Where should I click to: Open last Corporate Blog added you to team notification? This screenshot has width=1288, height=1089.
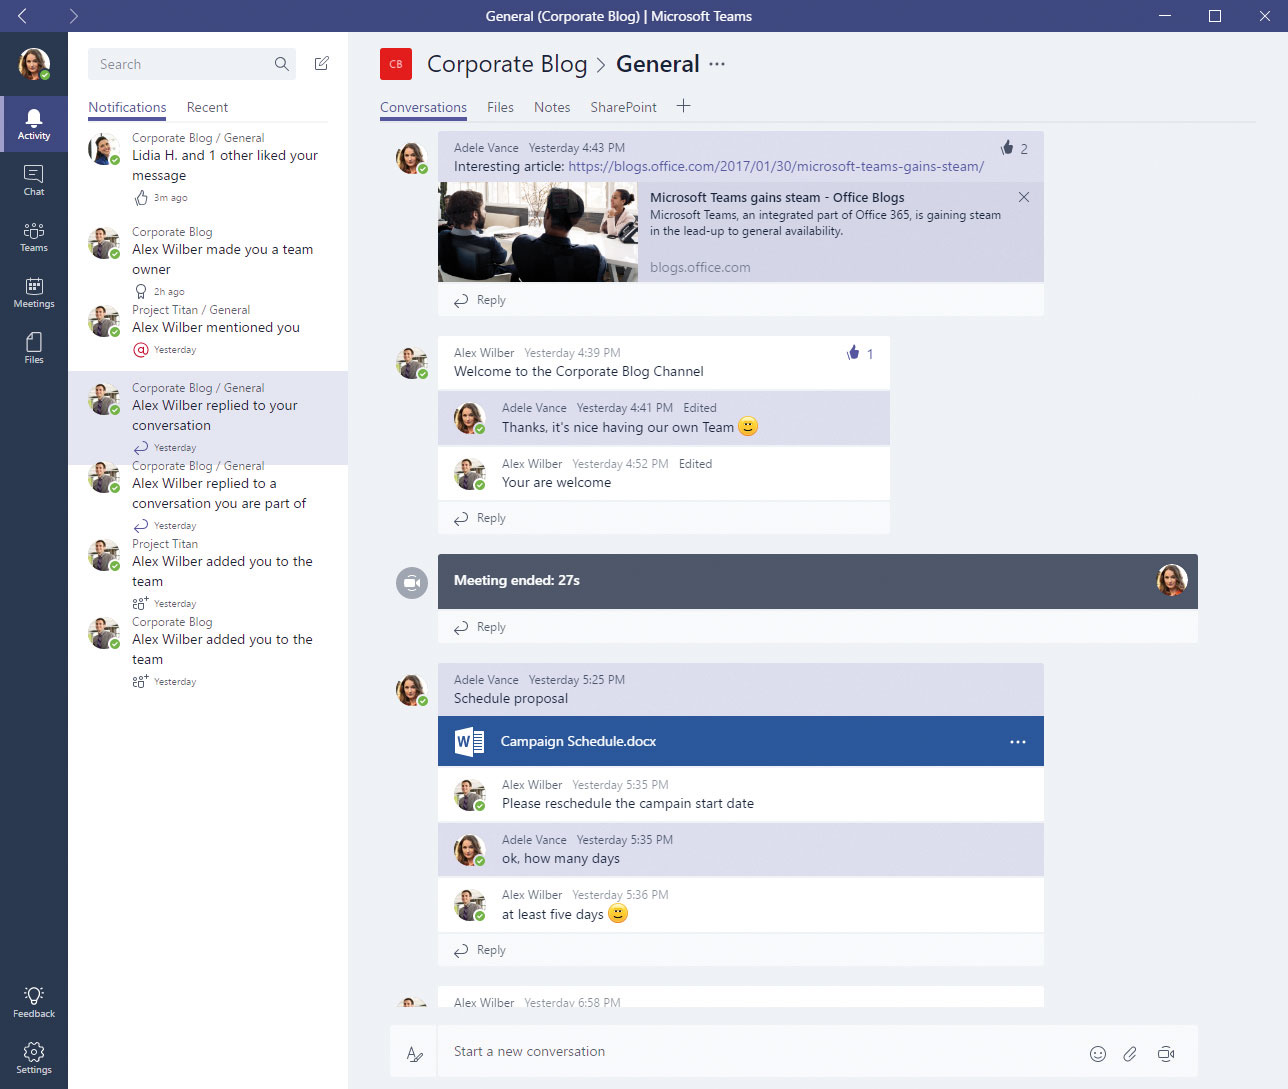point(208,652)
